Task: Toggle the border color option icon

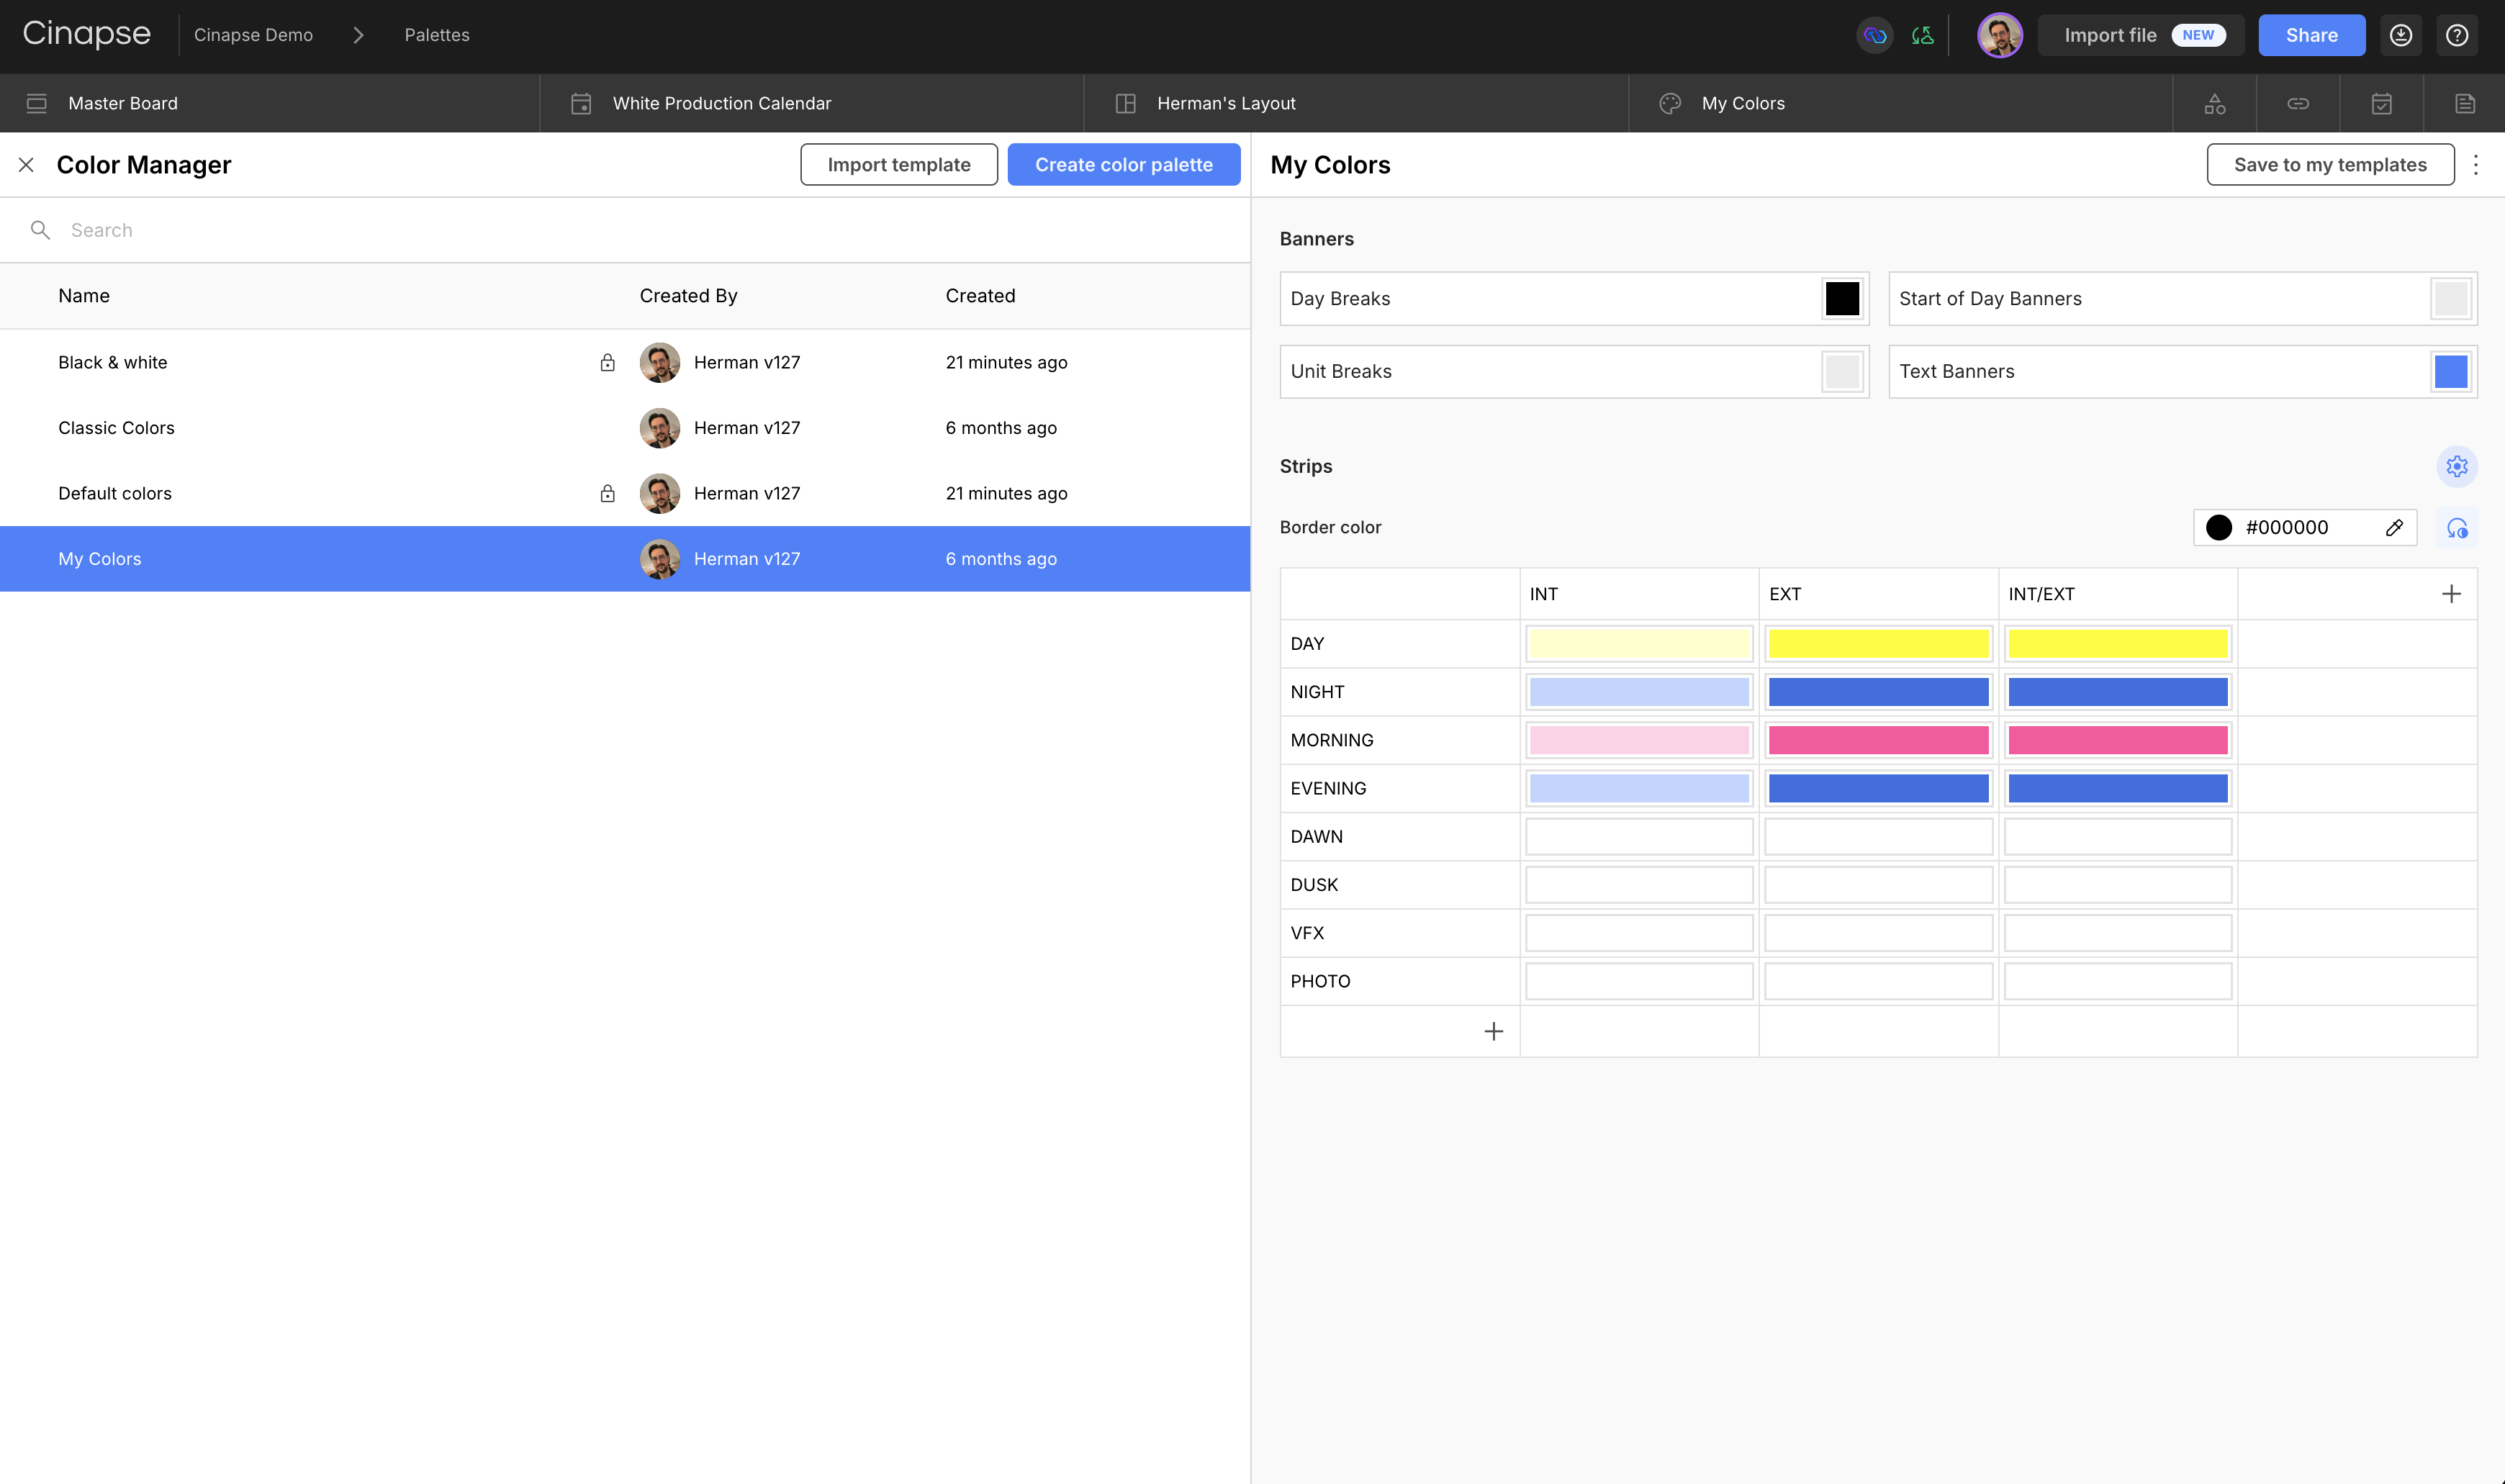Action: pos(2456,527)
